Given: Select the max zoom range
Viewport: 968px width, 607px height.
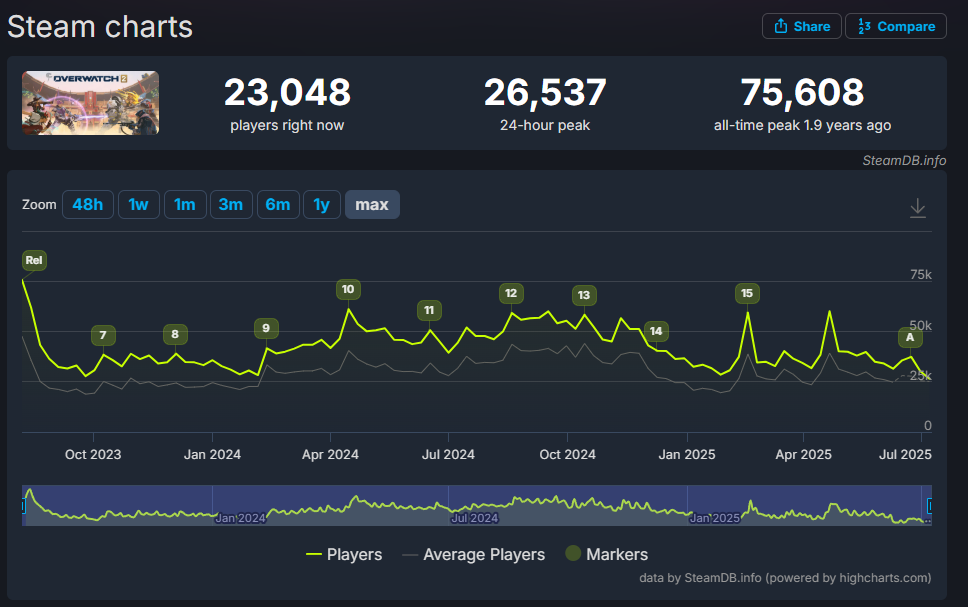Looking at the screenshot, I should 372,205.
